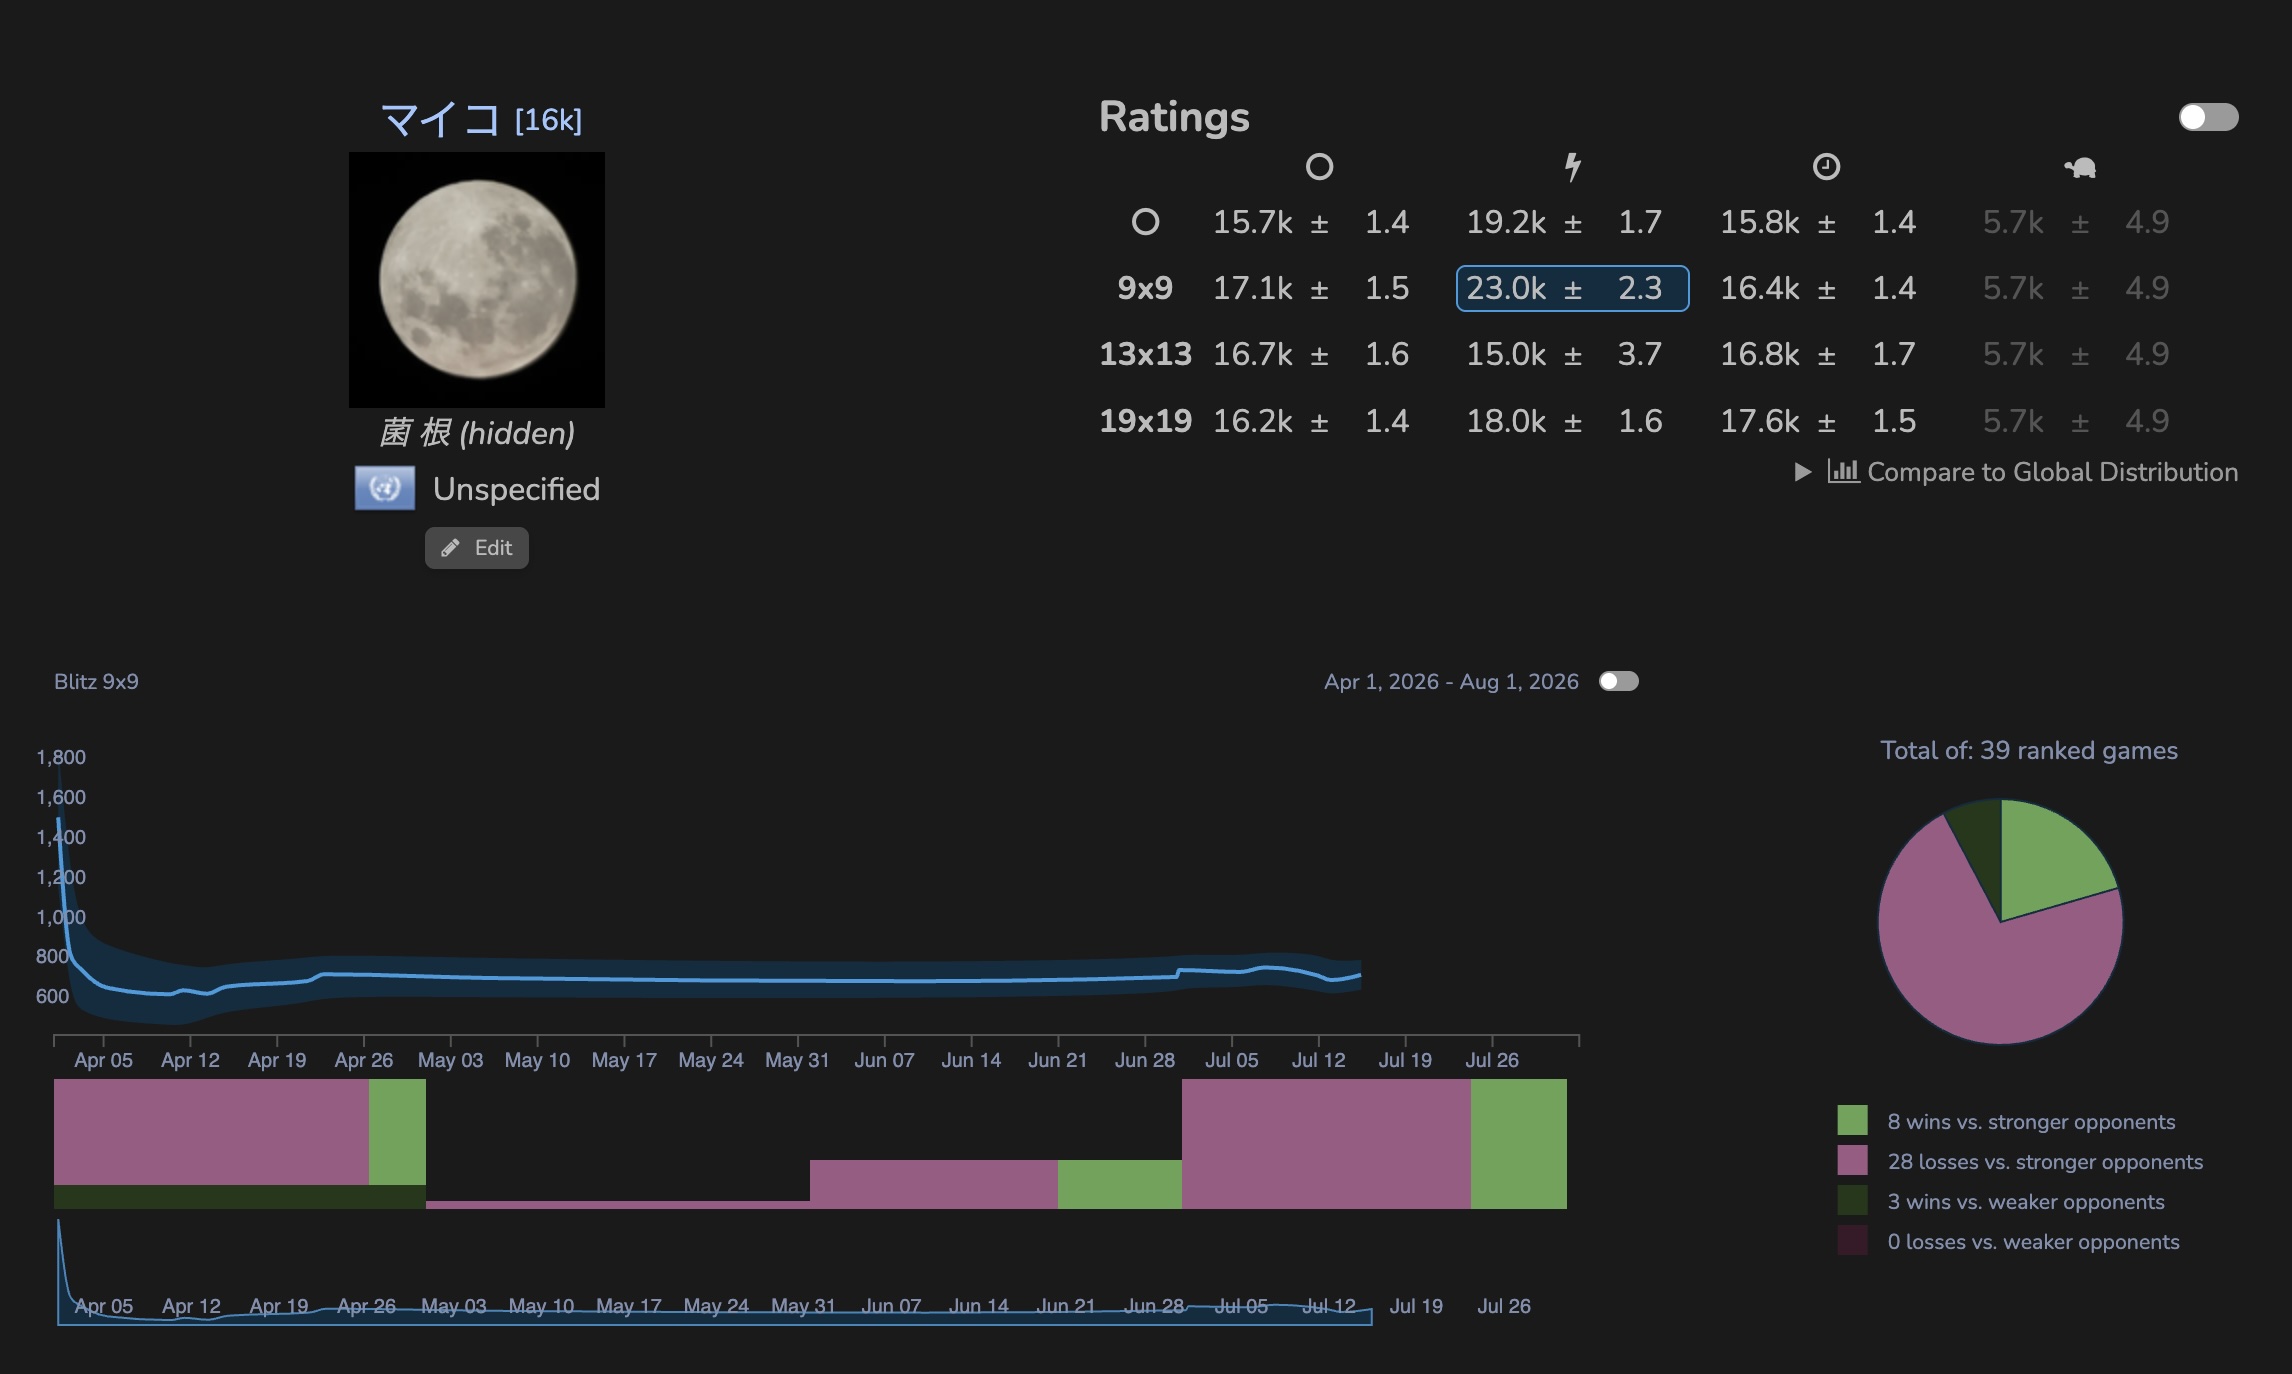Click the correspondence turtle icon

pyautogui.click(x=2080, y=168)
